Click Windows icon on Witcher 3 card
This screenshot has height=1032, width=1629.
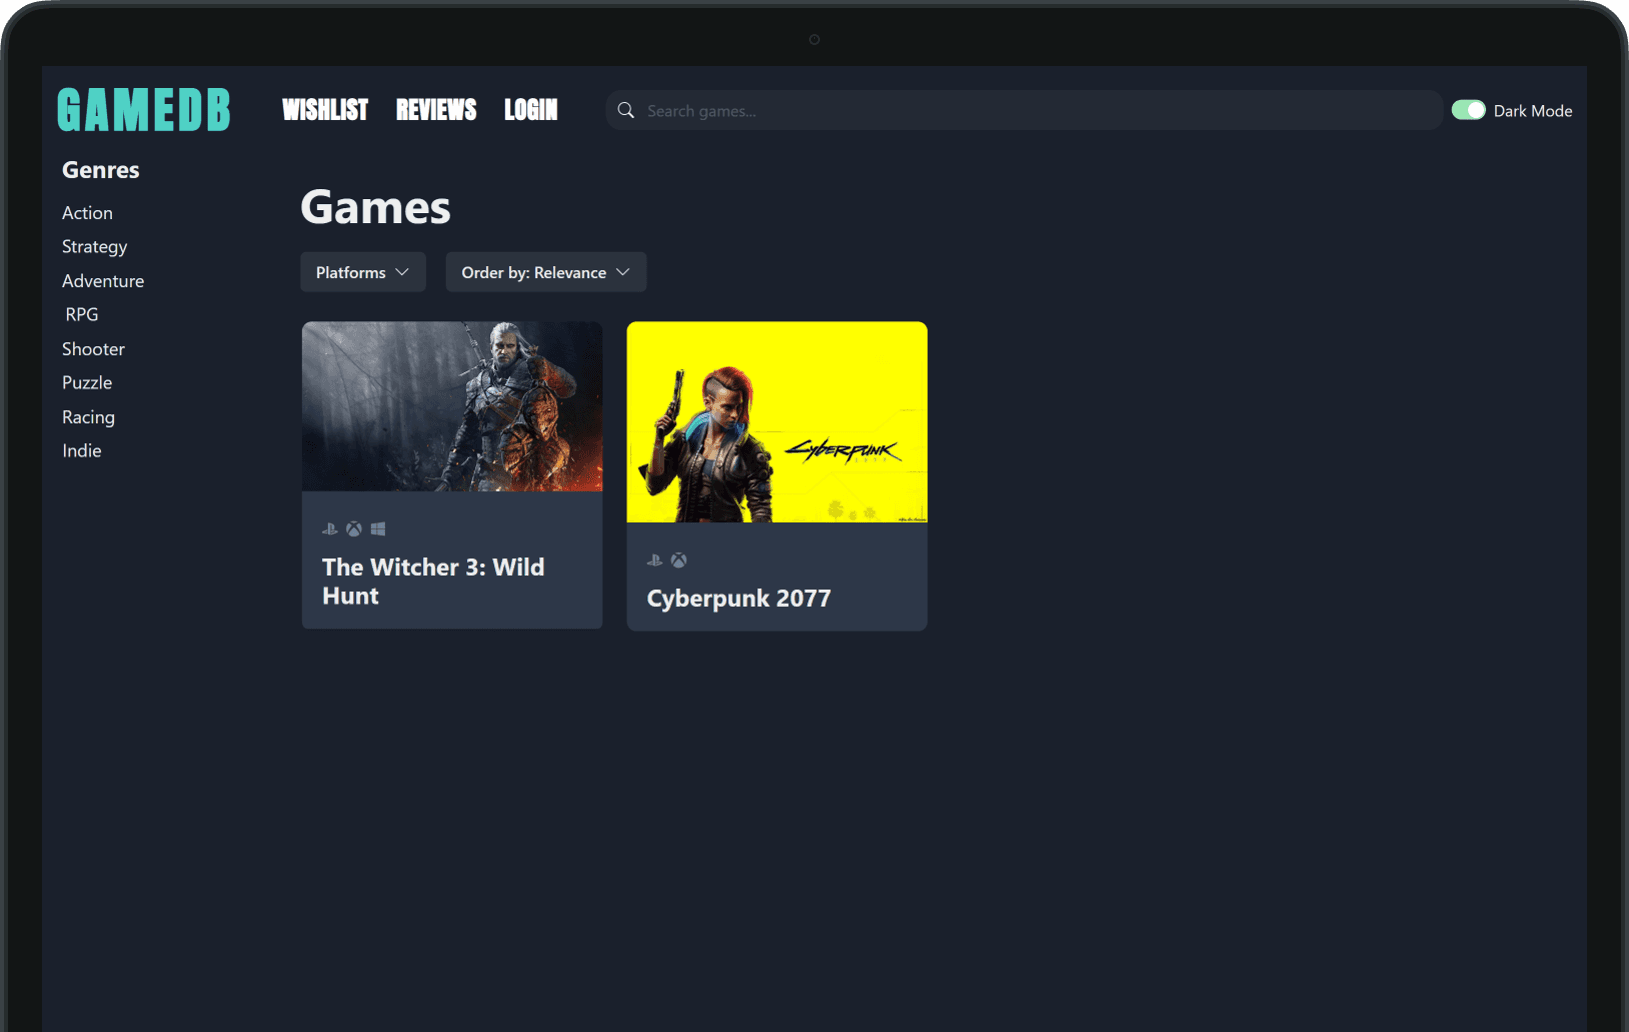(378, 529)
